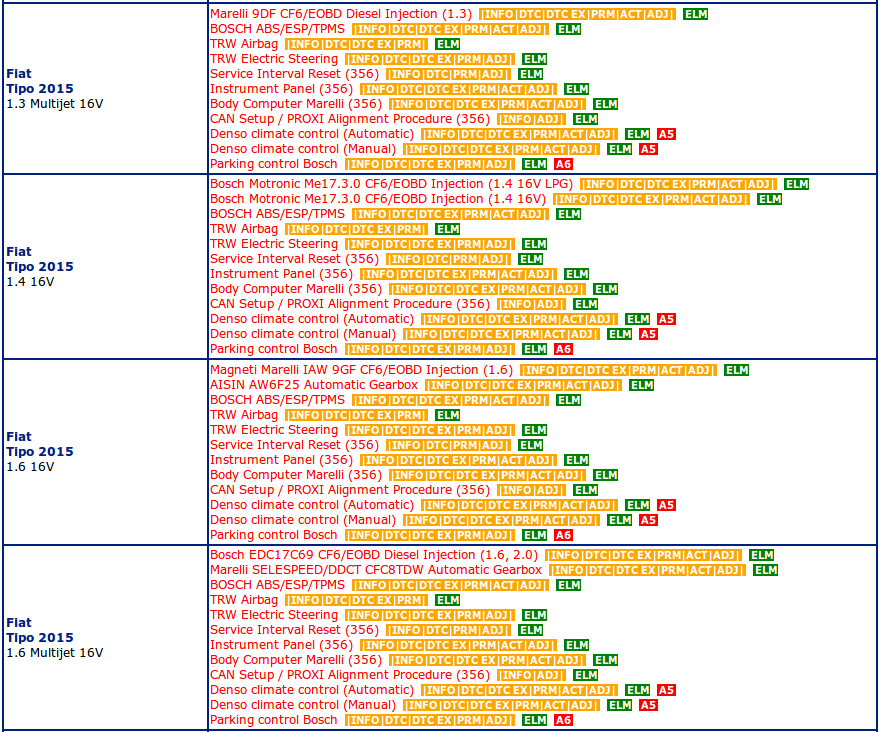Open TRW Airbag link in 1.6 16V section

coord(244,415)
